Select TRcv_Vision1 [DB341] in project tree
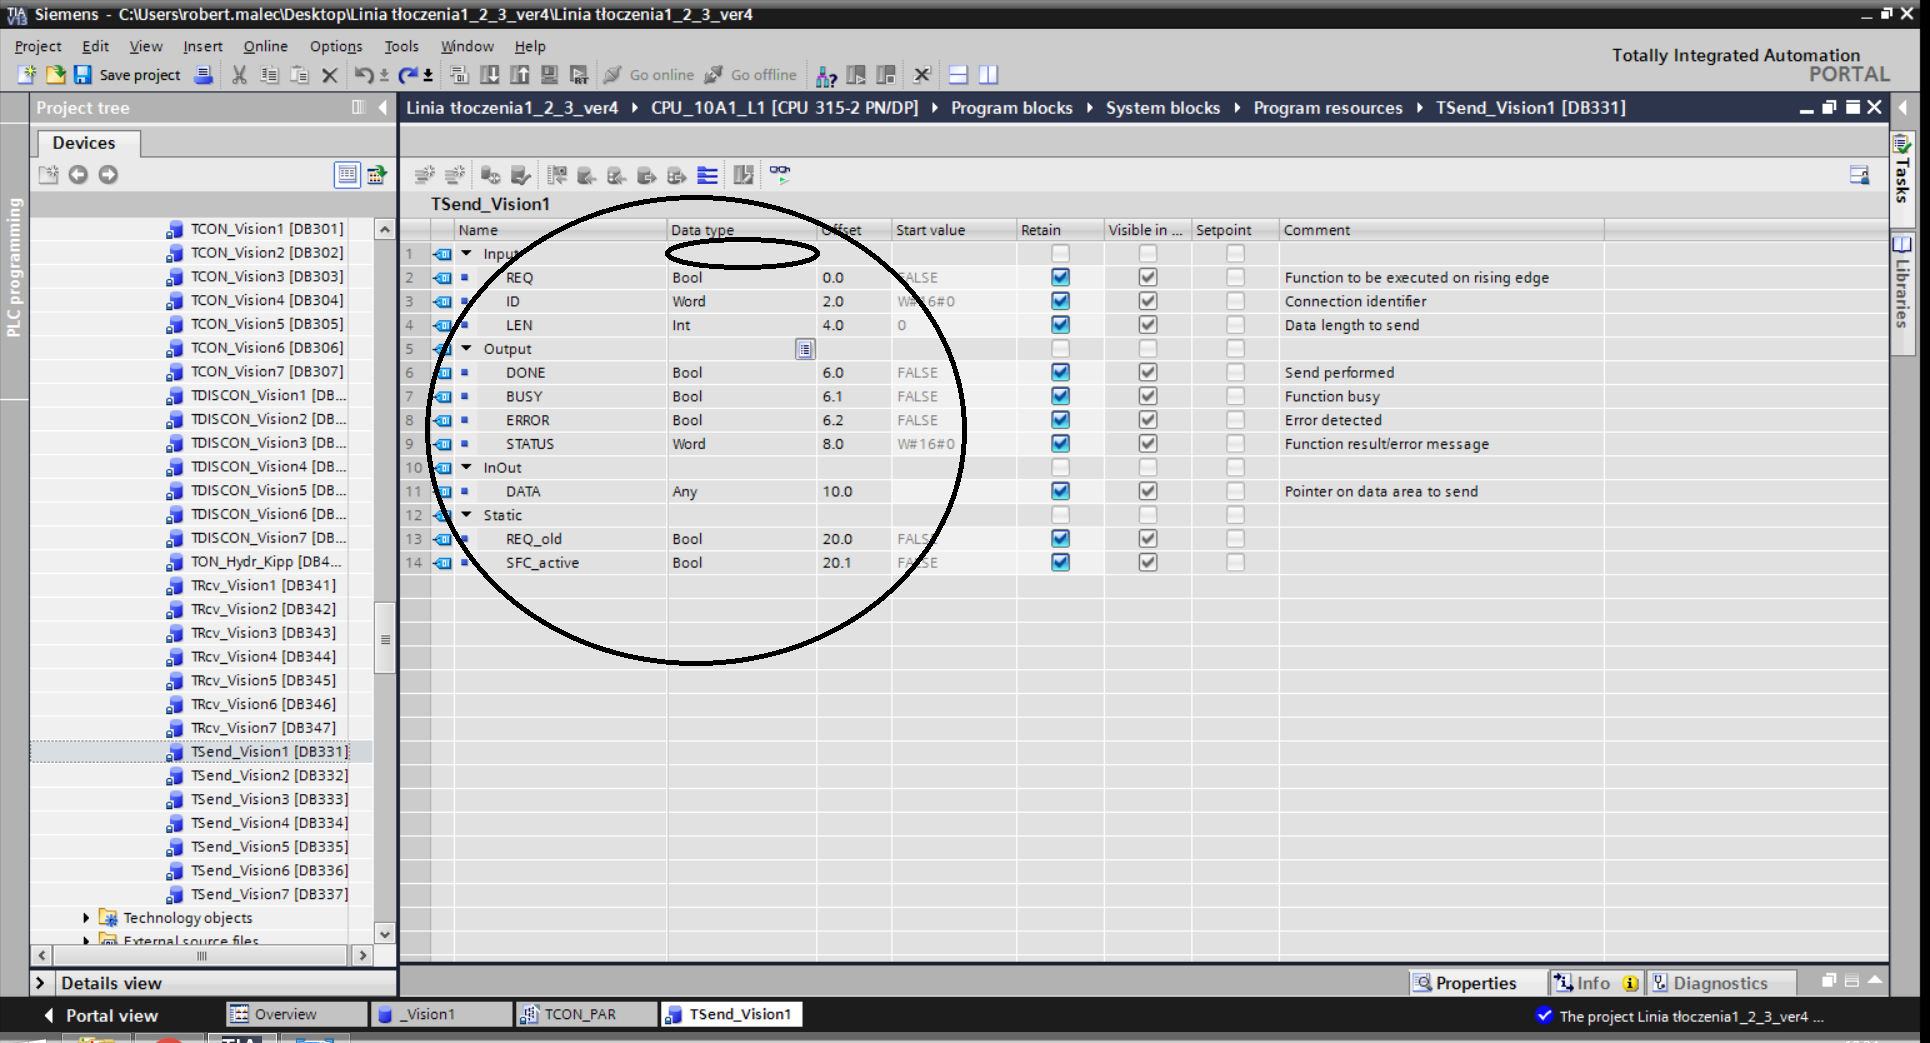 [x=263, y=585]
